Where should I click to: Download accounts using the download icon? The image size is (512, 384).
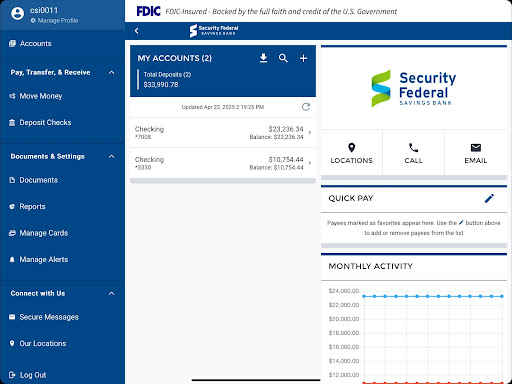point(263,58)
